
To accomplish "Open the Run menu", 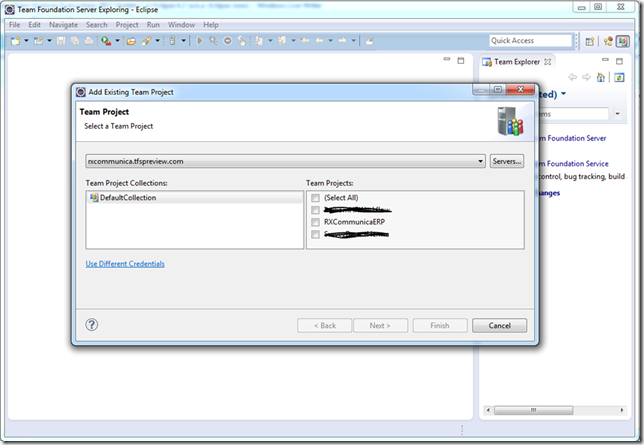I will [x=153, y=25].
